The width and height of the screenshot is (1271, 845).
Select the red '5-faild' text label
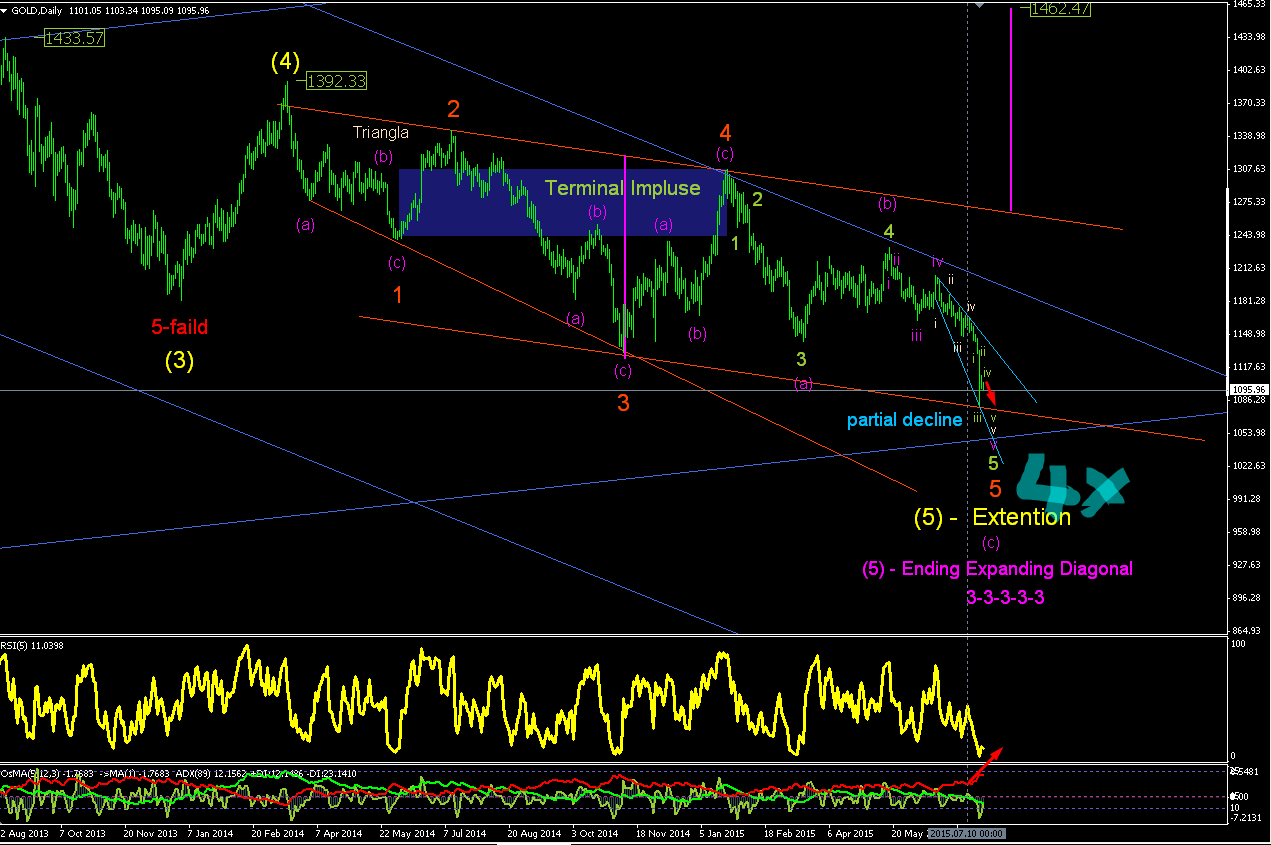(x=180, y=327)
